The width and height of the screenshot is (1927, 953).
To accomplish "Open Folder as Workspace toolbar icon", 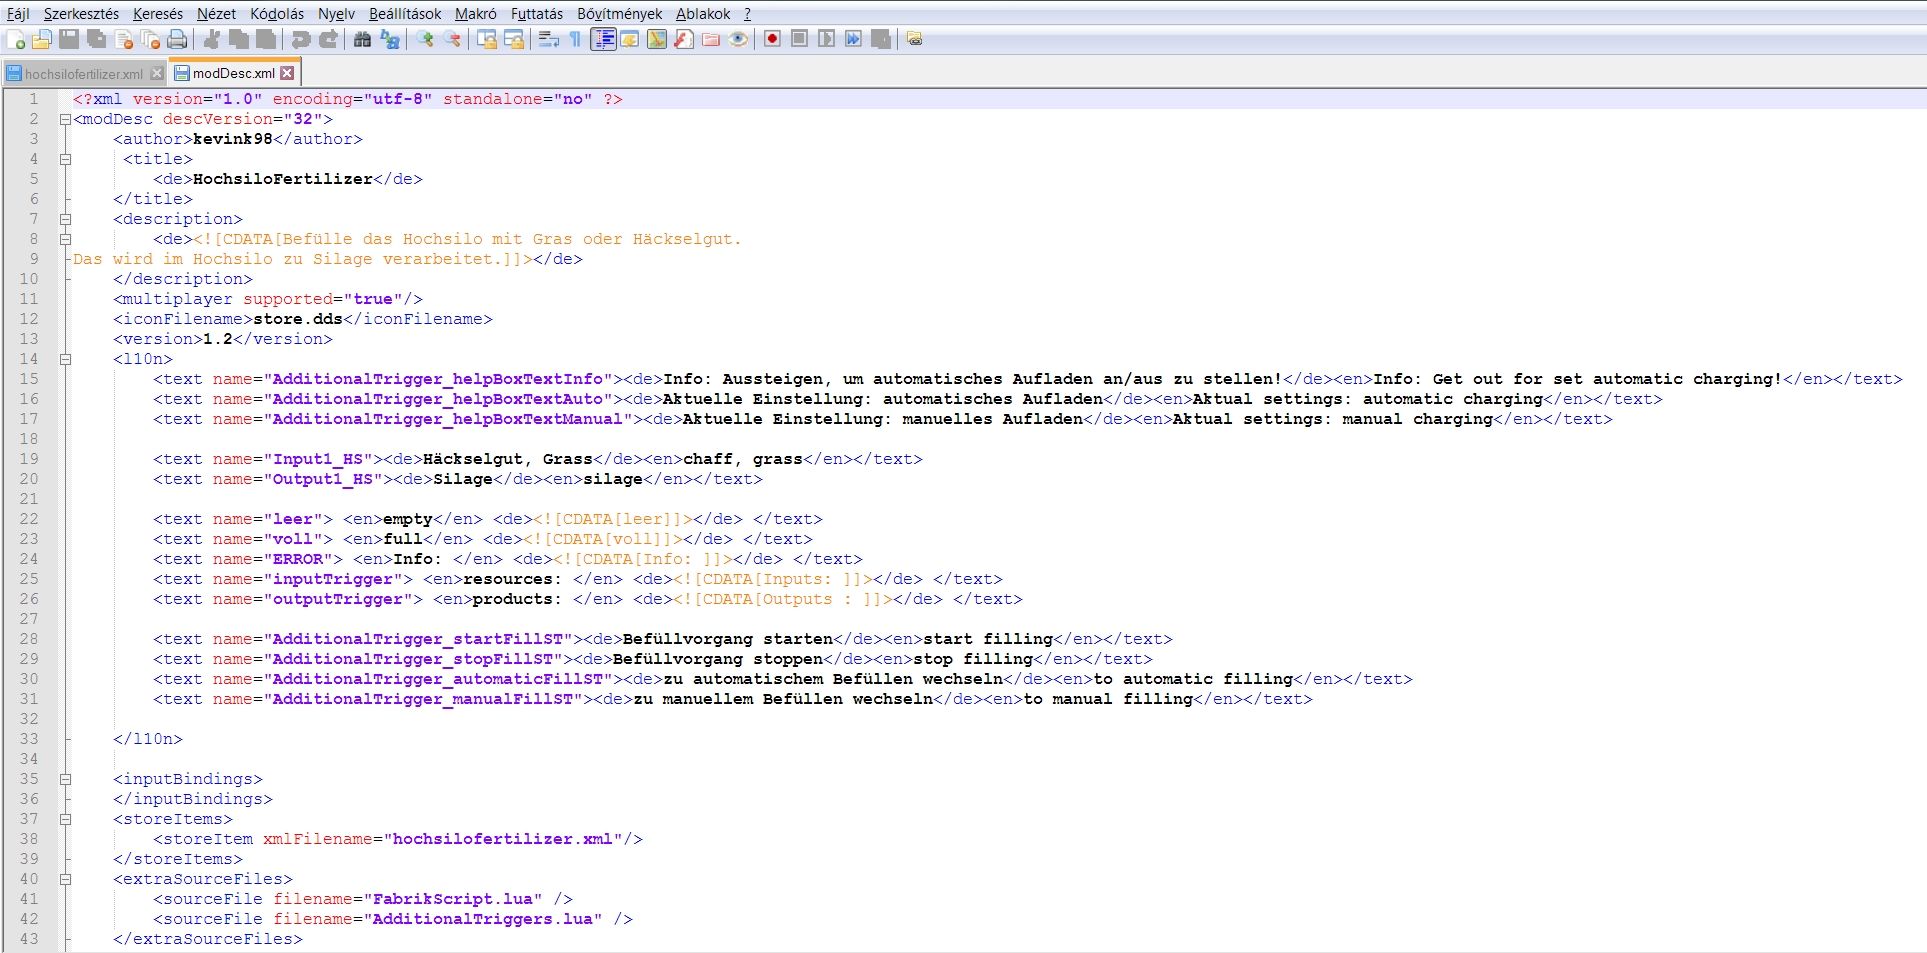I will click(x=711, y=39).
